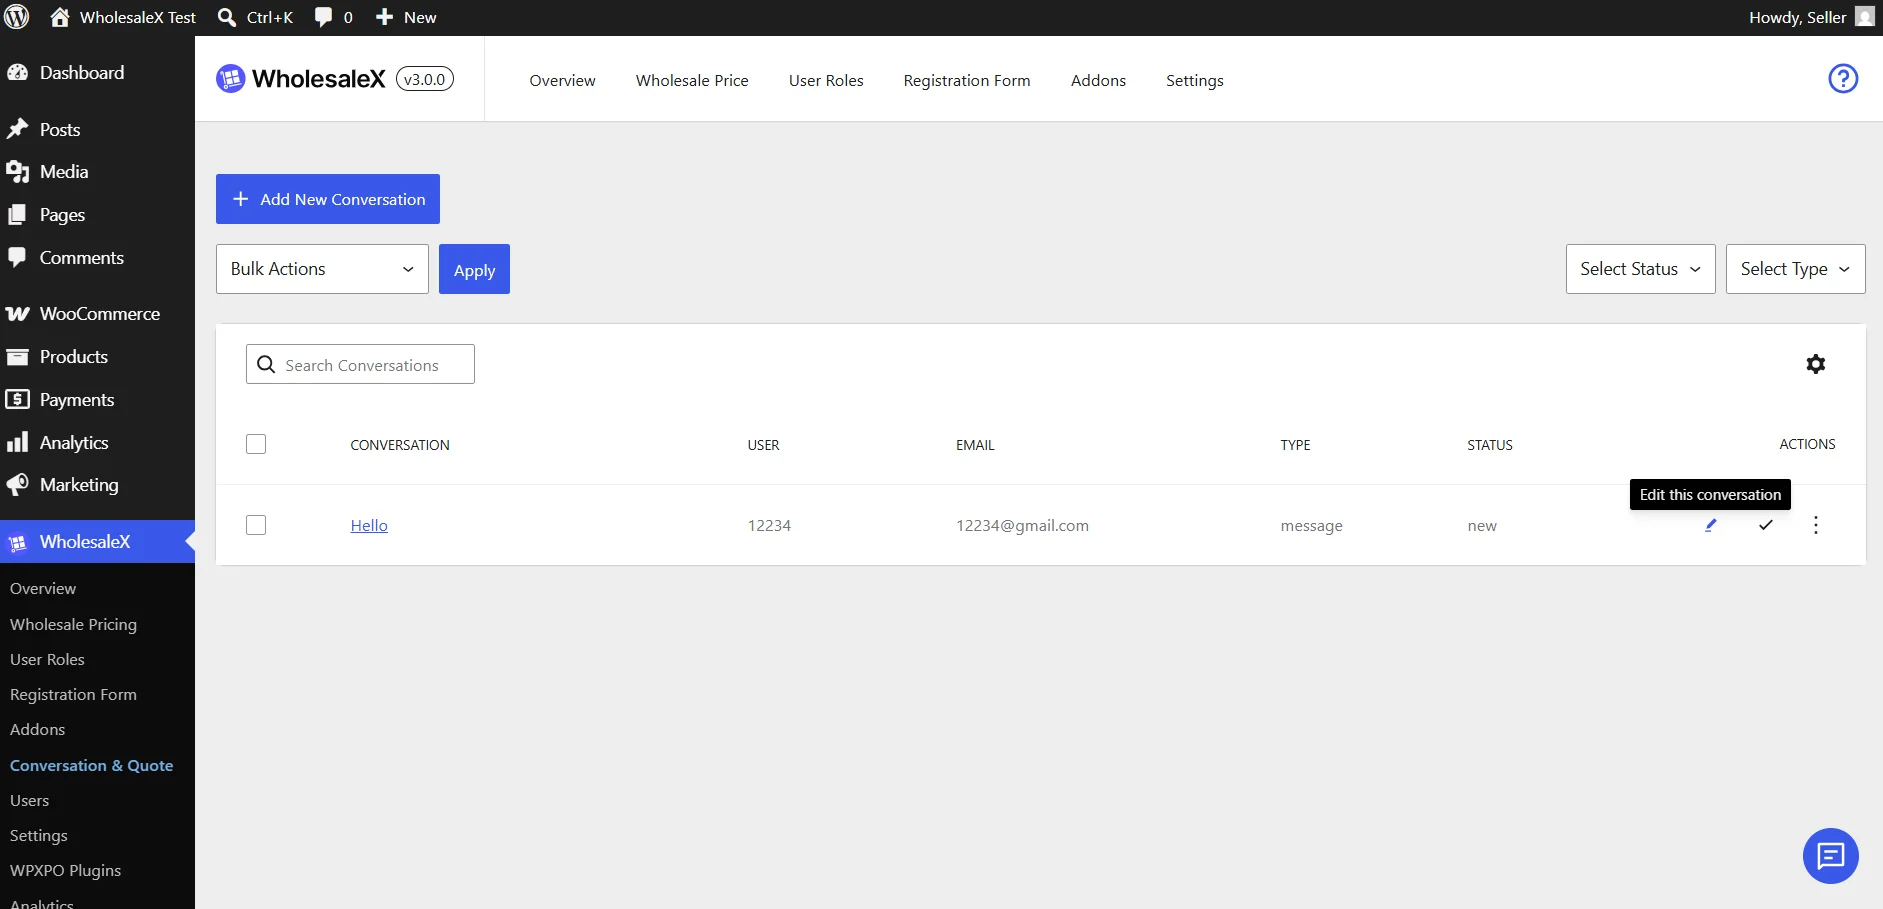Open Users in WholesaleX sidebar submenu
The height and width of the screenshot is (909, 1883).
click(29, 800)
